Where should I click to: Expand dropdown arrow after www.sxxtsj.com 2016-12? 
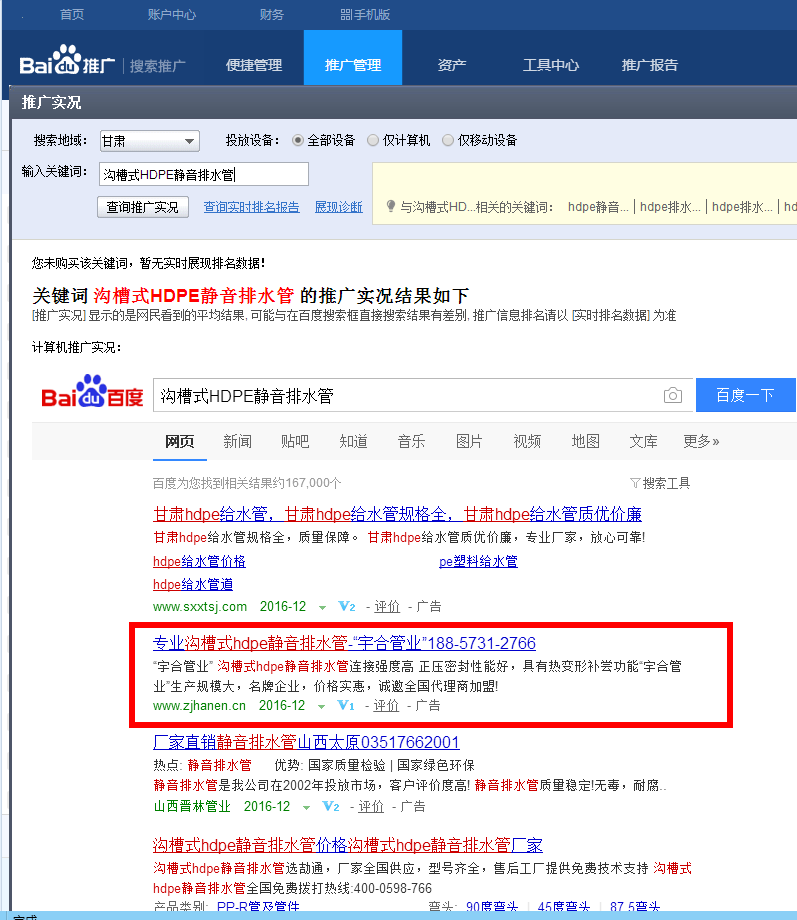tap(322, 608)
